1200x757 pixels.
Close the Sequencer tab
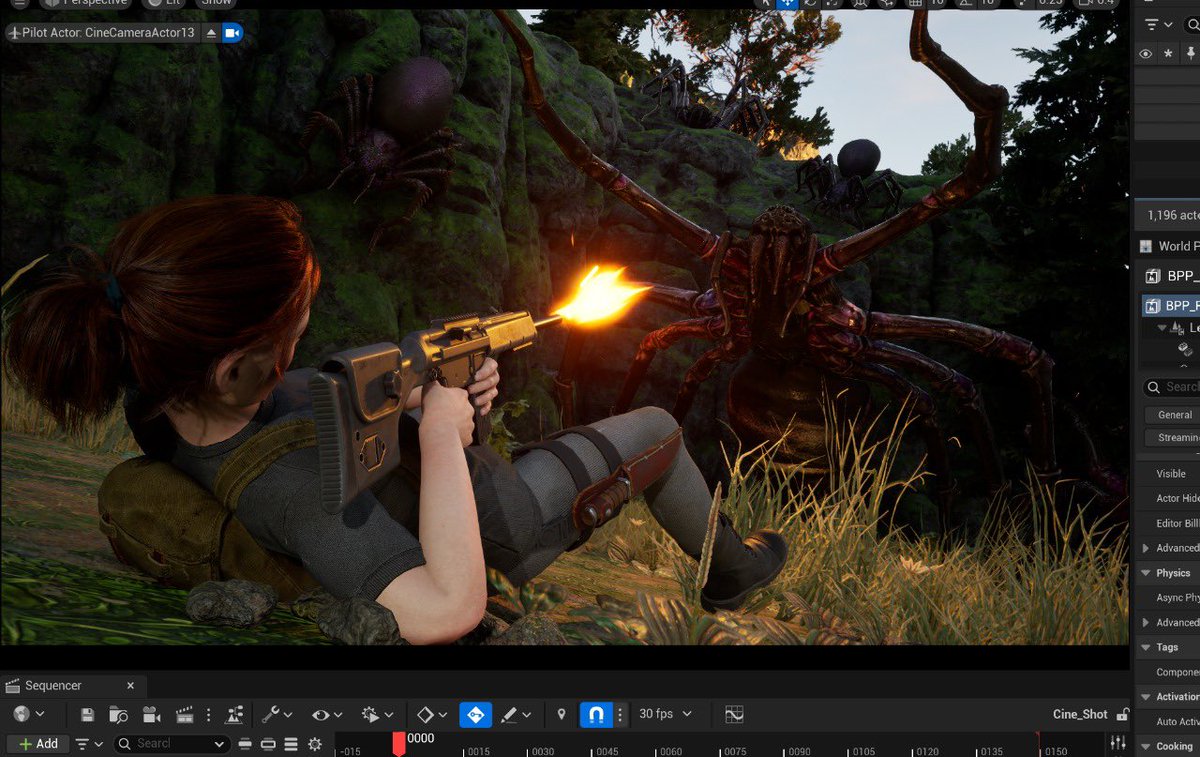(130, 686)
